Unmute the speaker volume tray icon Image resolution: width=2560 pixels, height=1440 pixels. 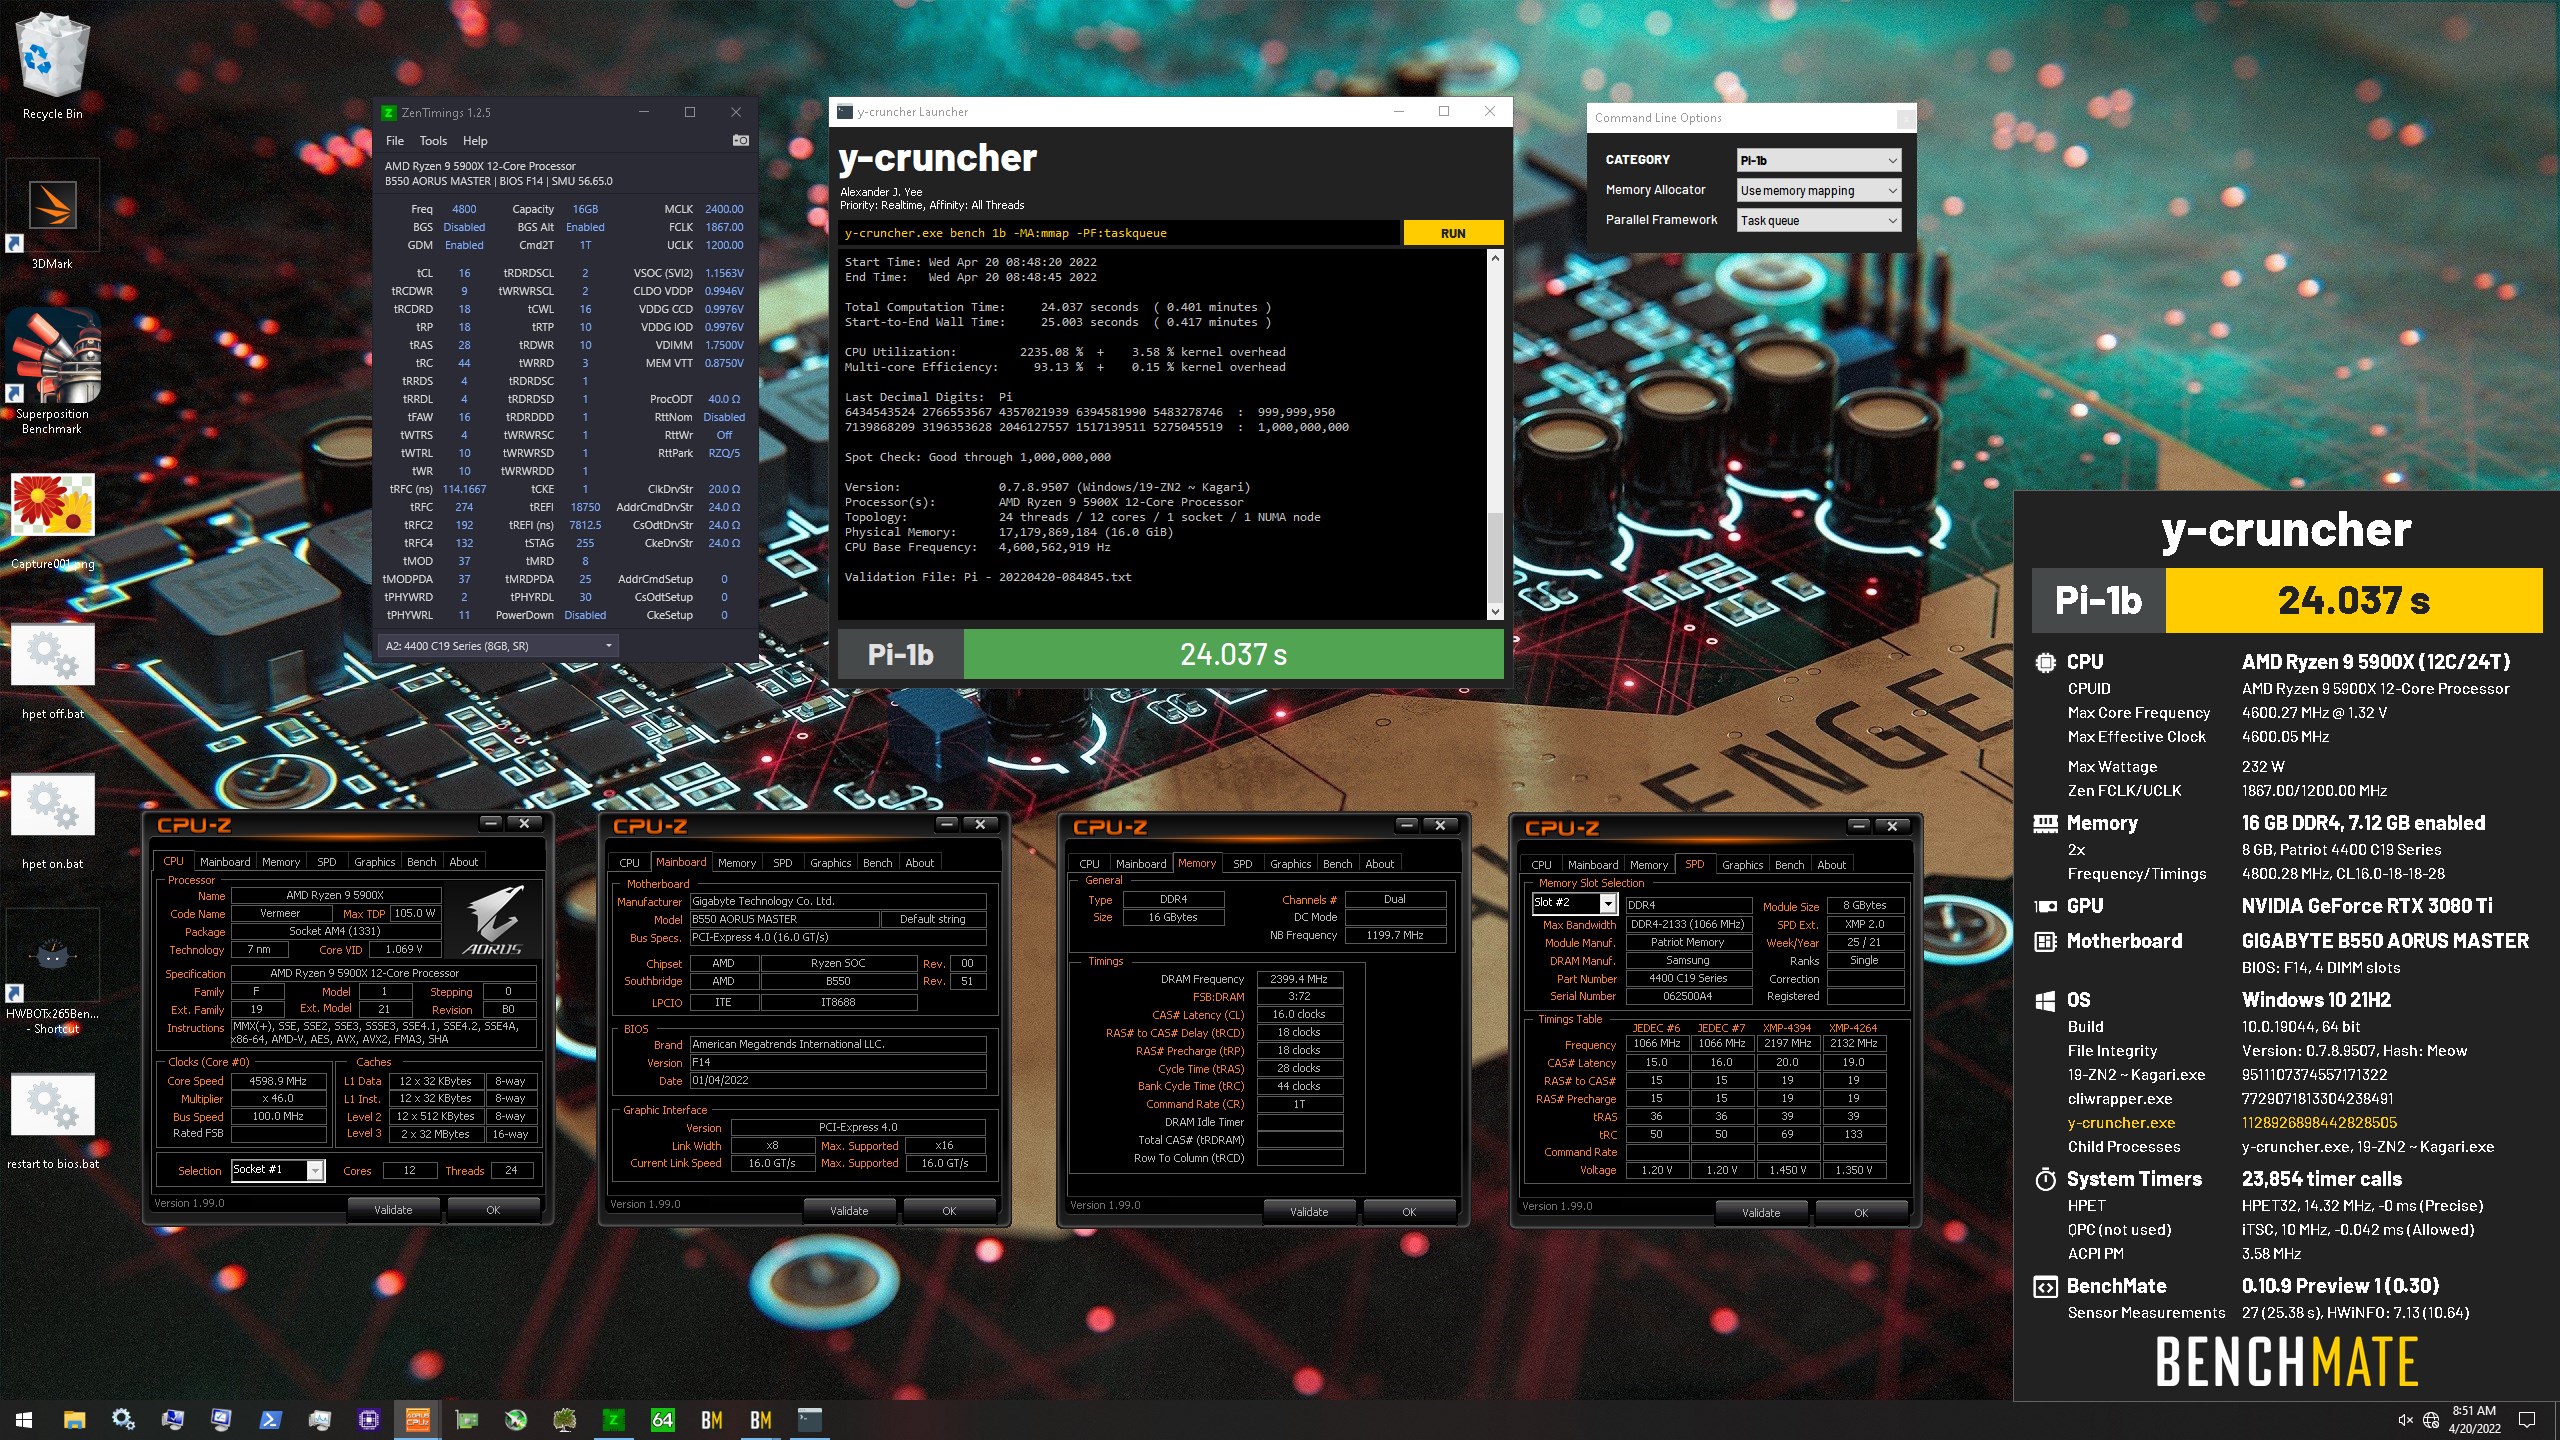[x=2405, y=1420]
